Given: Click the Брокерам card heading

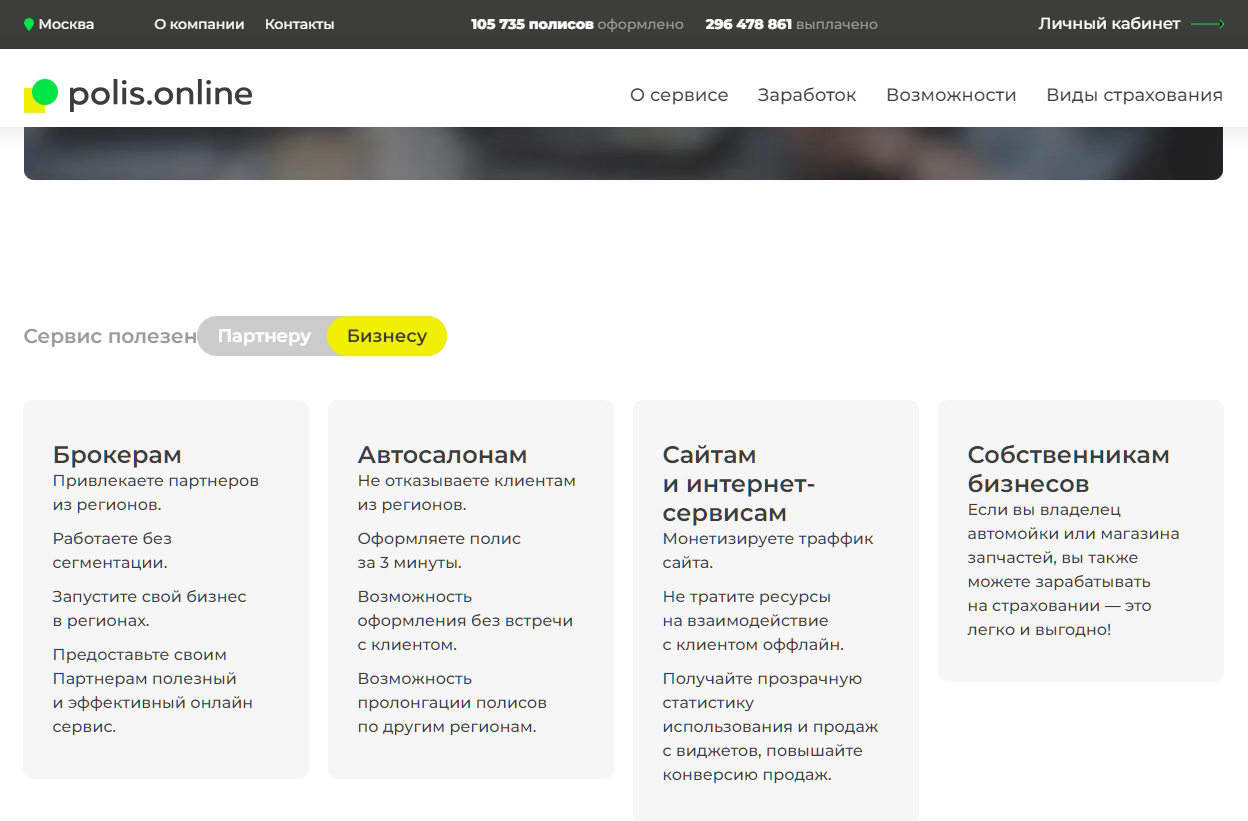Looking at the screenshot, I should pyautogui.click(x=117, y=455).
